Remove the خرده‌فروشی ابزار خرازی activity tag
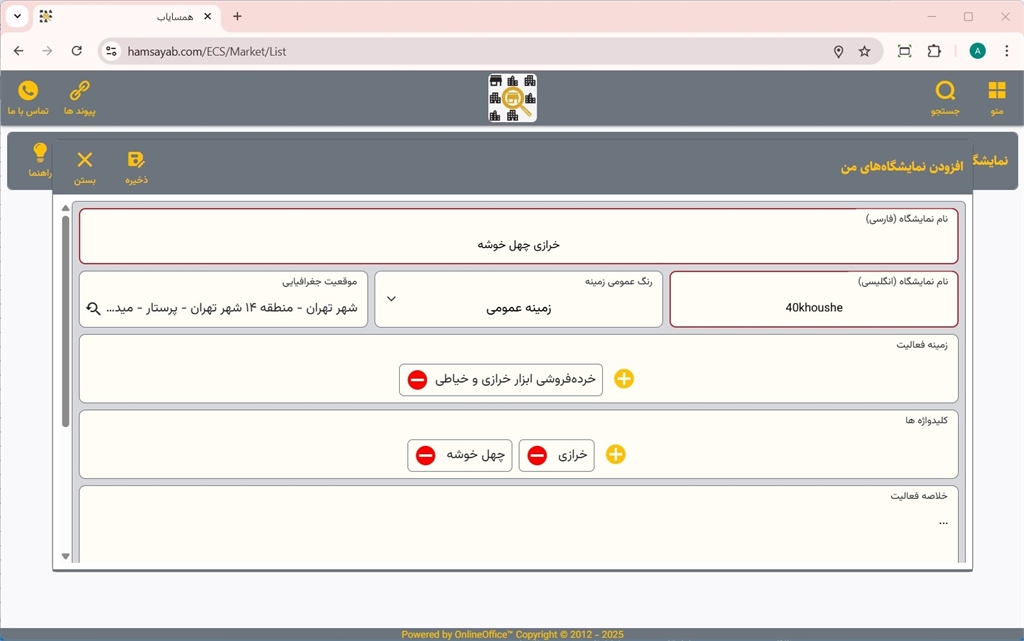Image resolution: width=1024 pixels, height=641 pixels. pyautogui.click(x=418, y=380)
